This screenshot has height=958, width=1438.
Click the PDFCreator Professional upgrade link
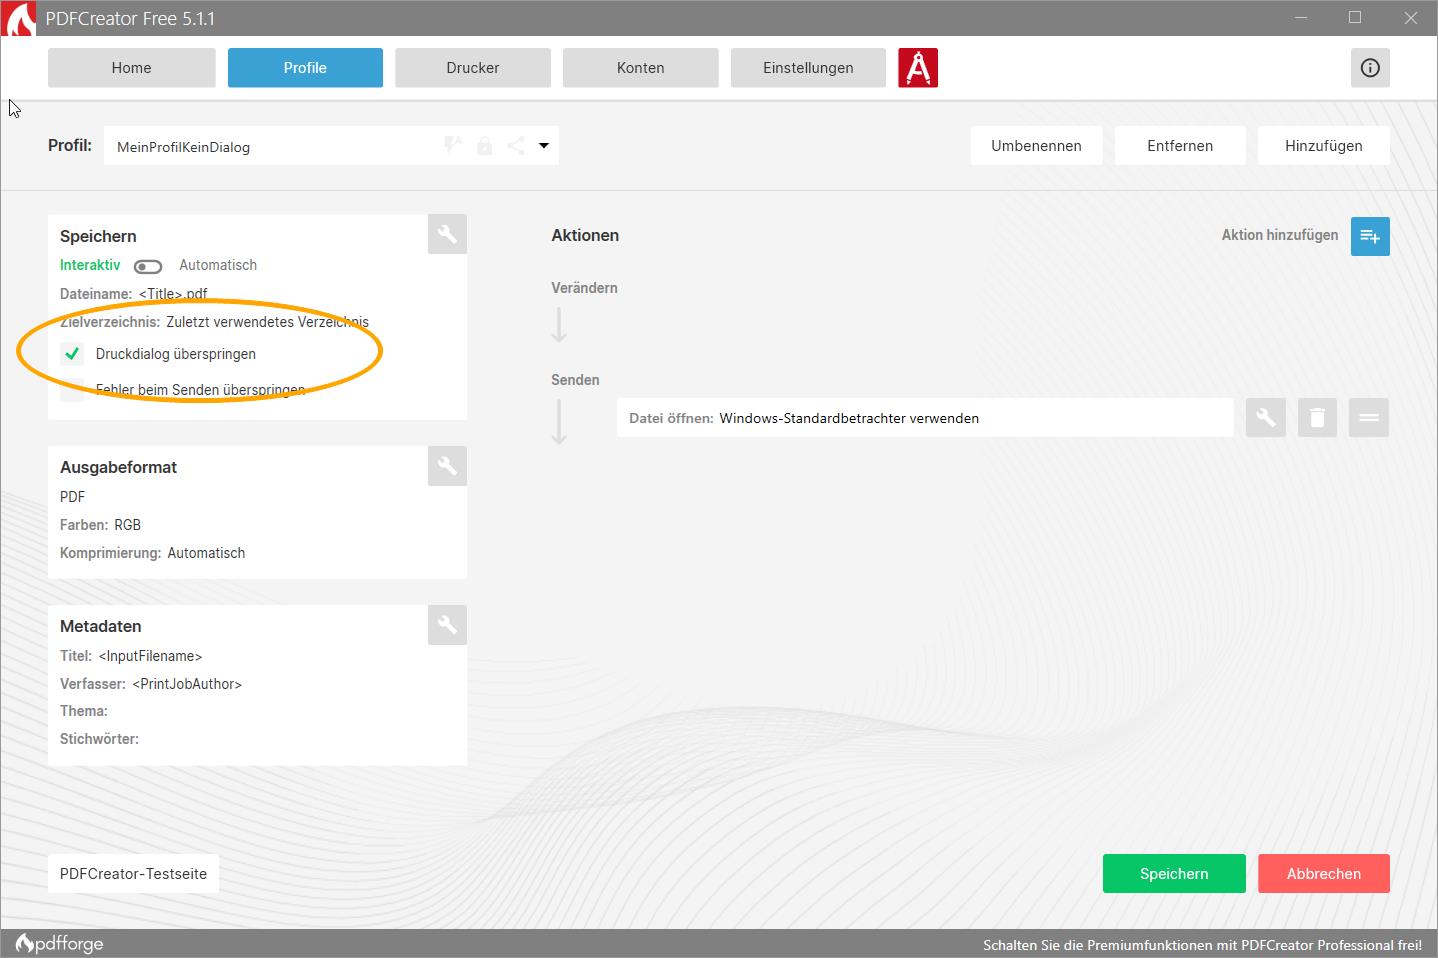click(x=1202, y=945)
